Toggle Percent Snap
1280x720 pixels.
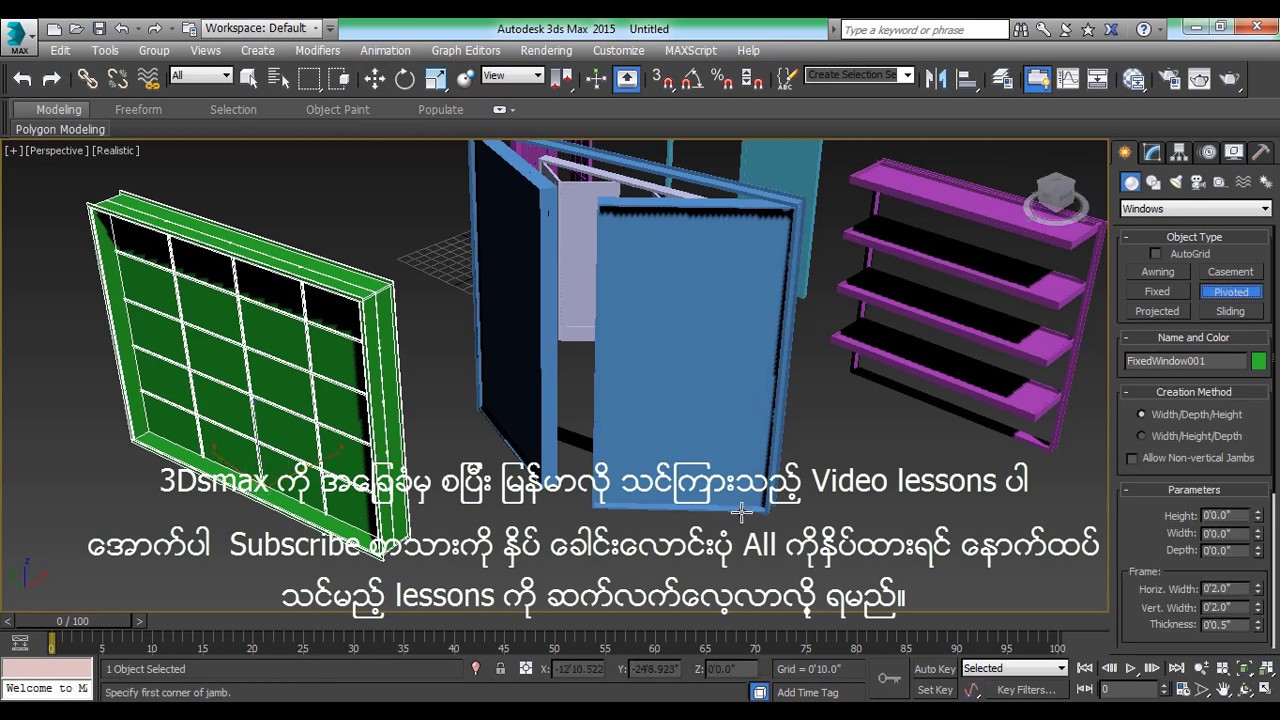(x=722, y=78)
